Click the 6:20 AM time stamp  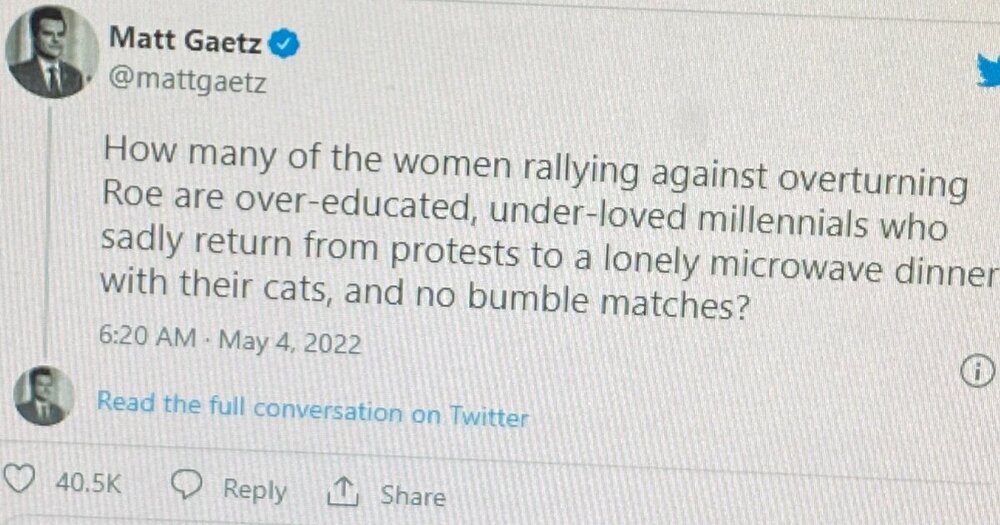148,337
